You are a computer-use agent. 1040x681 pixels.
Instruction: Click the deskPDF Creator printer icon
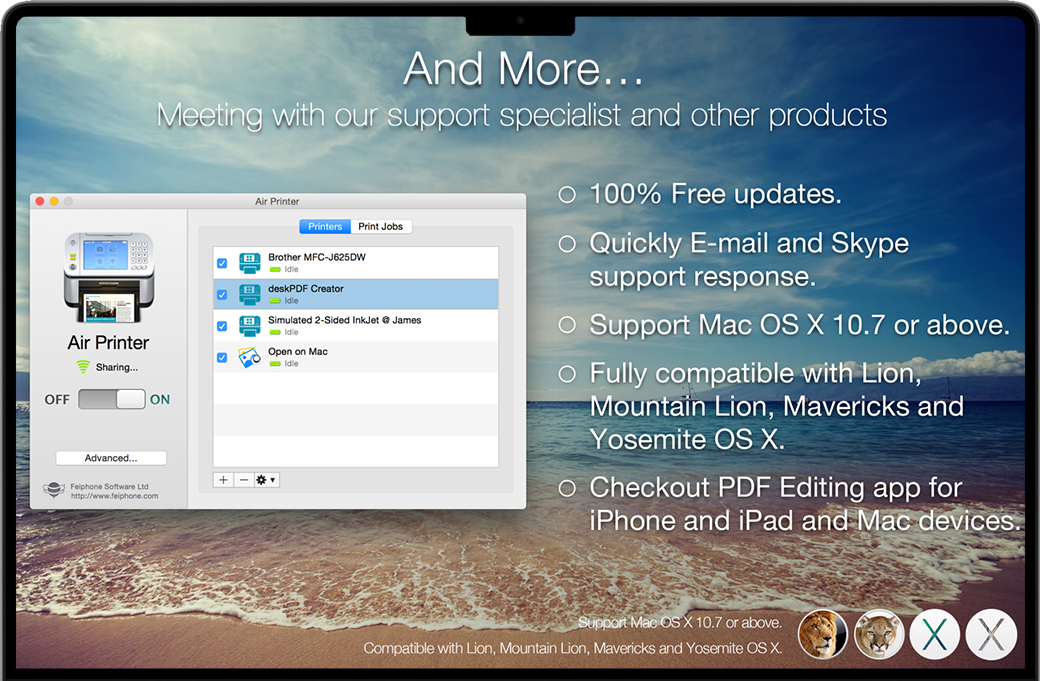249,294
